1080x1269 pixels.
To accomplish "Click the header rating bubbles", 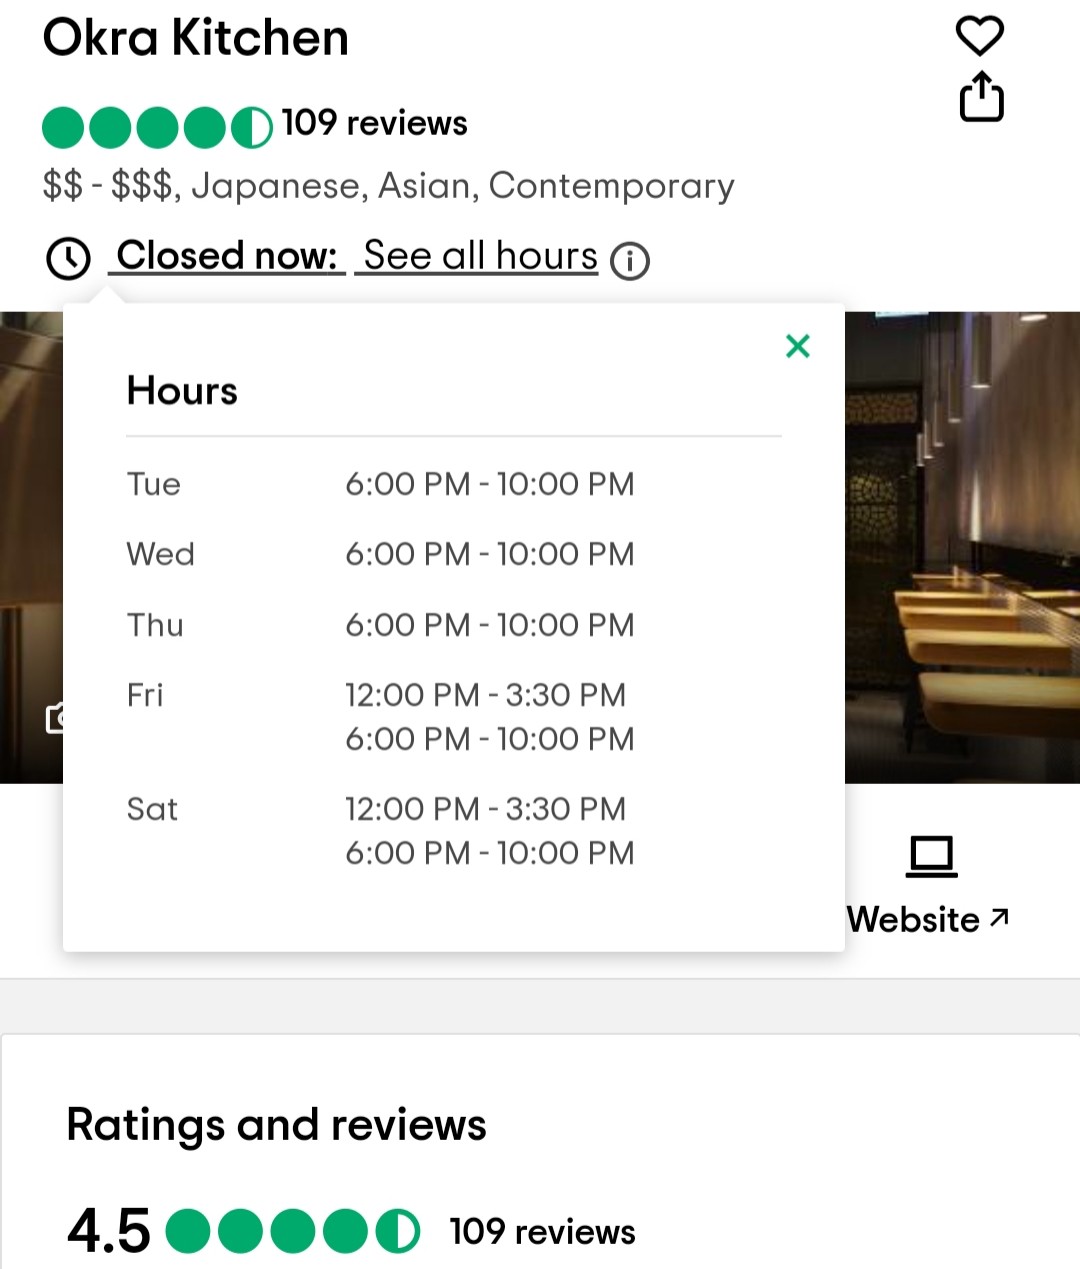I will [157, 128].
